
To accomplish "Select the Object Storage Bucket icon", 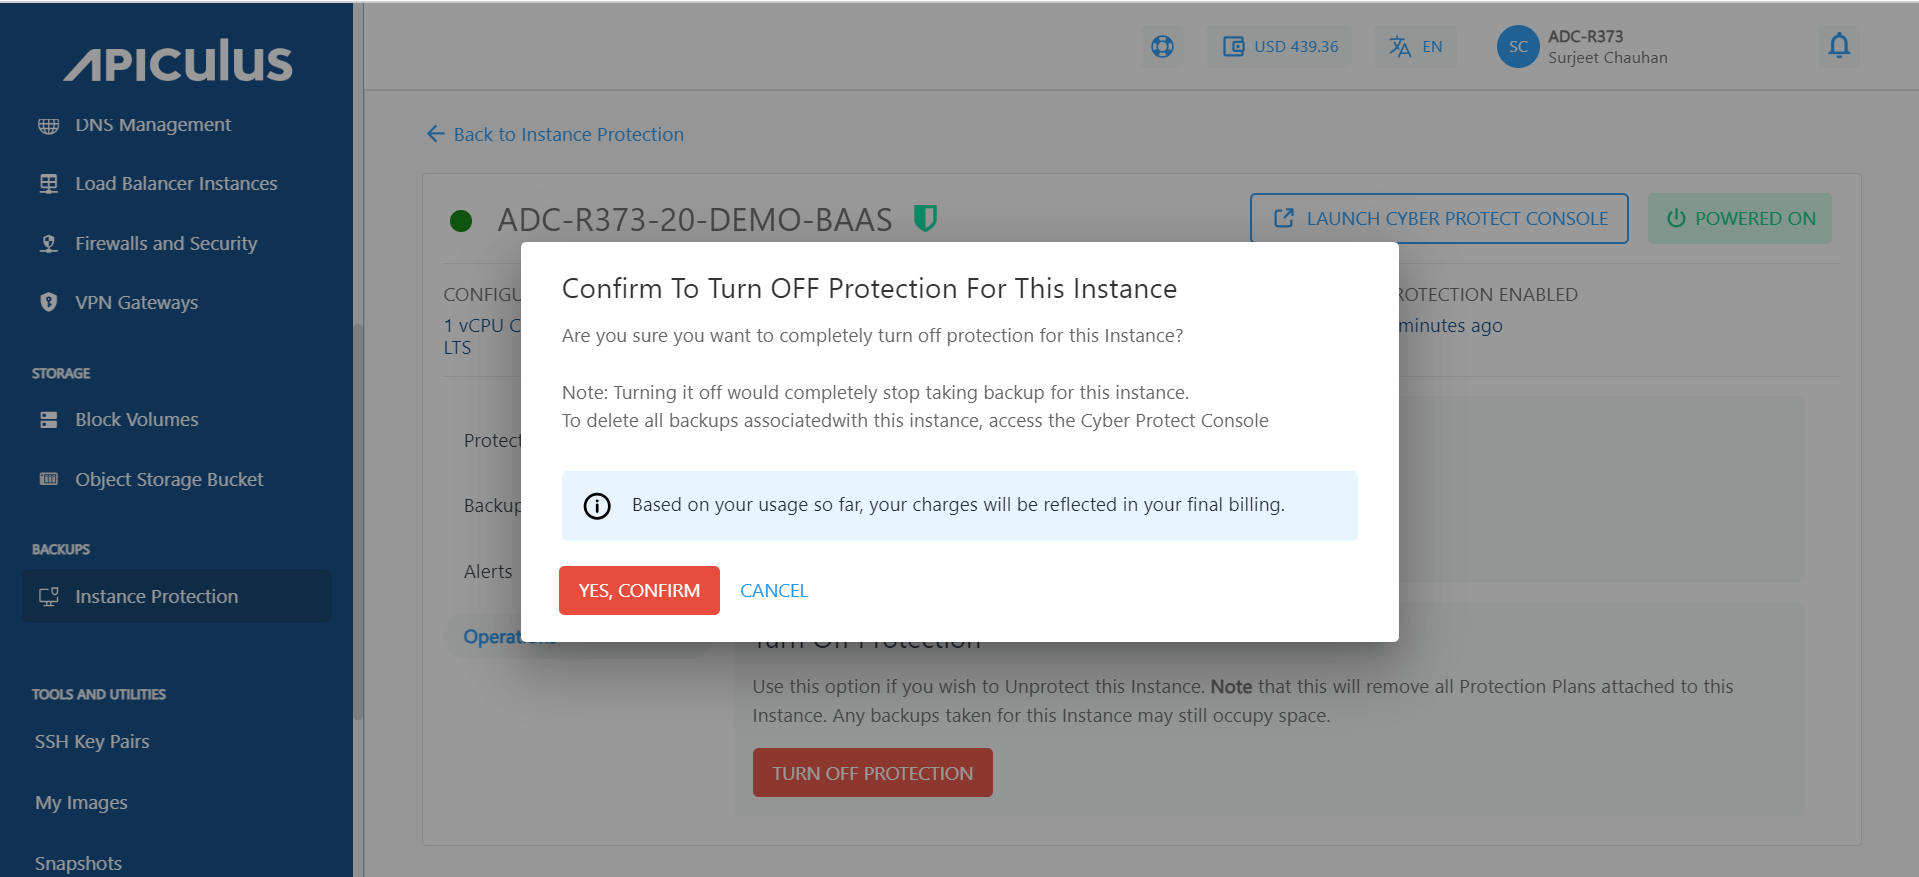I will coord(49,479).
